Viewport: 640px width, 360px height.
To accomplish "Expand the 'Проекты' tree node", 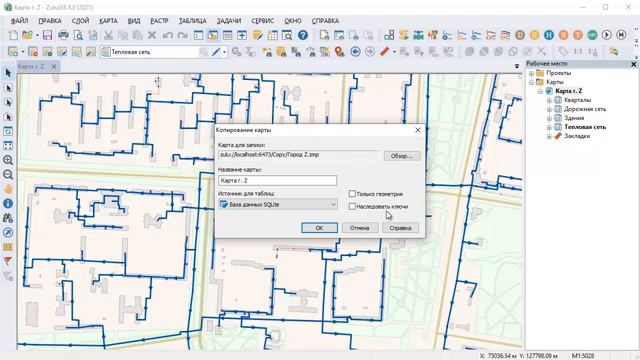I will (x=531, y=73).
